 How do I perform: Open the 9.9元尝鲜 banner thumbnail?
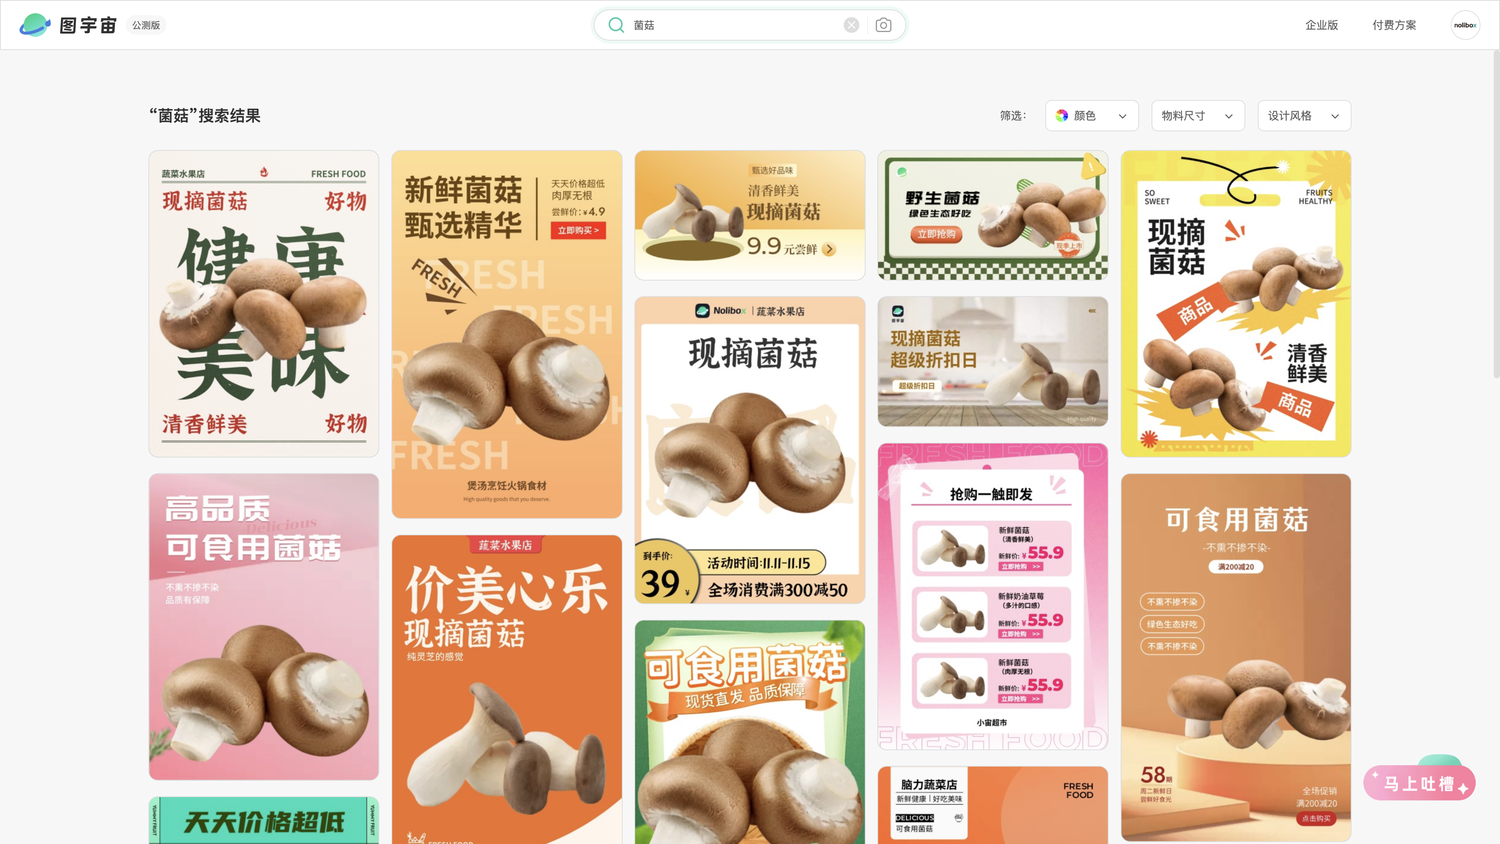point(750,215)
